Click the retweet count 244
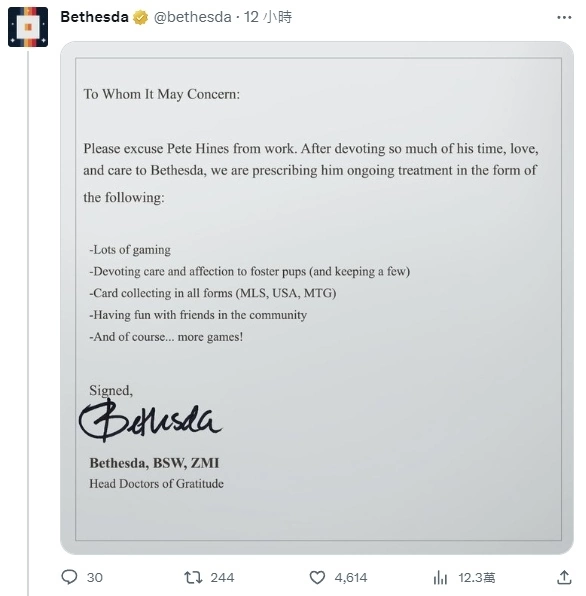586x596 pixels. (222, 578)
